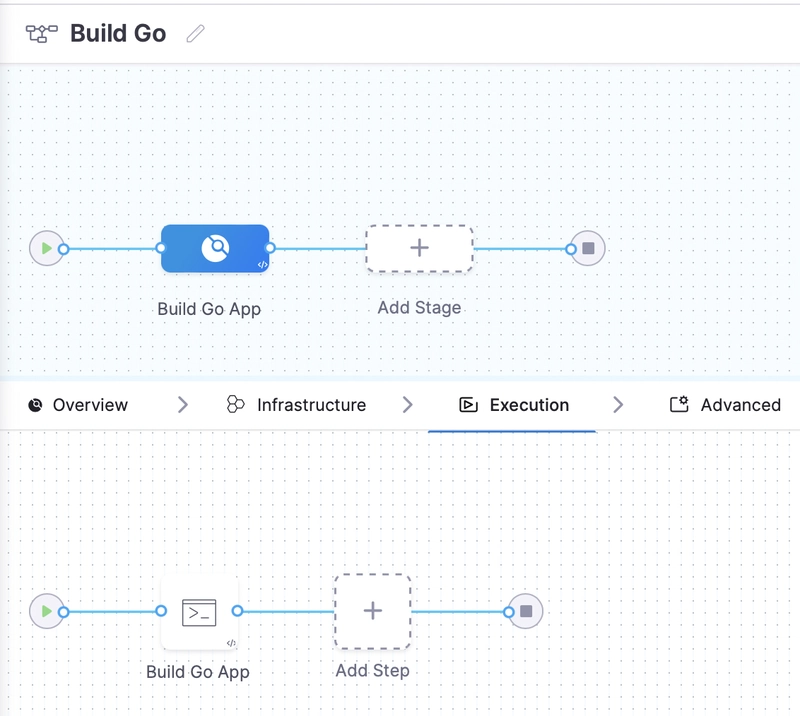Click the chevron after Infrastructure
This screenshot has height=716, width=800.
(x=407, y=405)
